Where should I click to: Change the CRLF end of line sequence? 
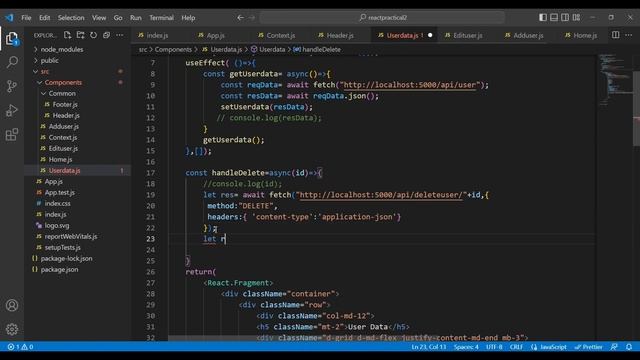pyautogui.click(x=516, y=347)
